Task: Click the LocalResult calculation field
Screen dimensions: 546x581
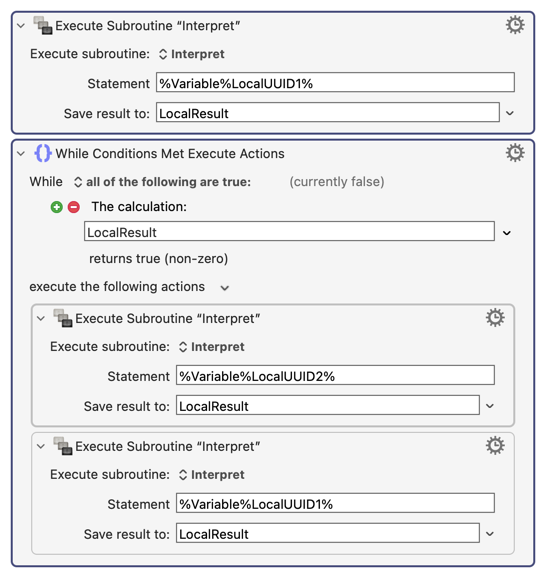Action: (x=289, y=232)
